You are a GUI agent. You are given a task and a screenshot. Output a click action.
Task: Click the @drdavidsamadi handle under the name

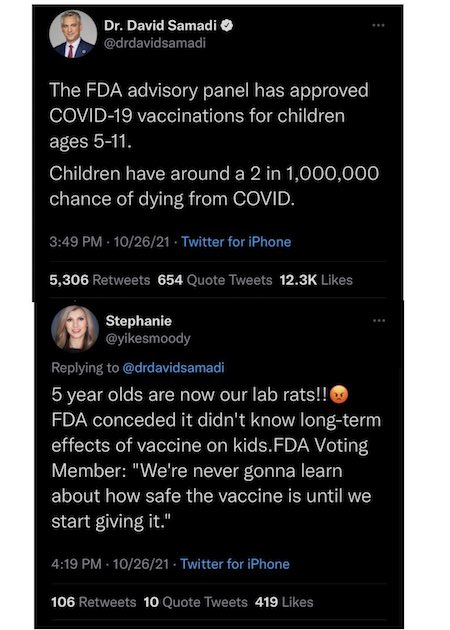(155, 43)
